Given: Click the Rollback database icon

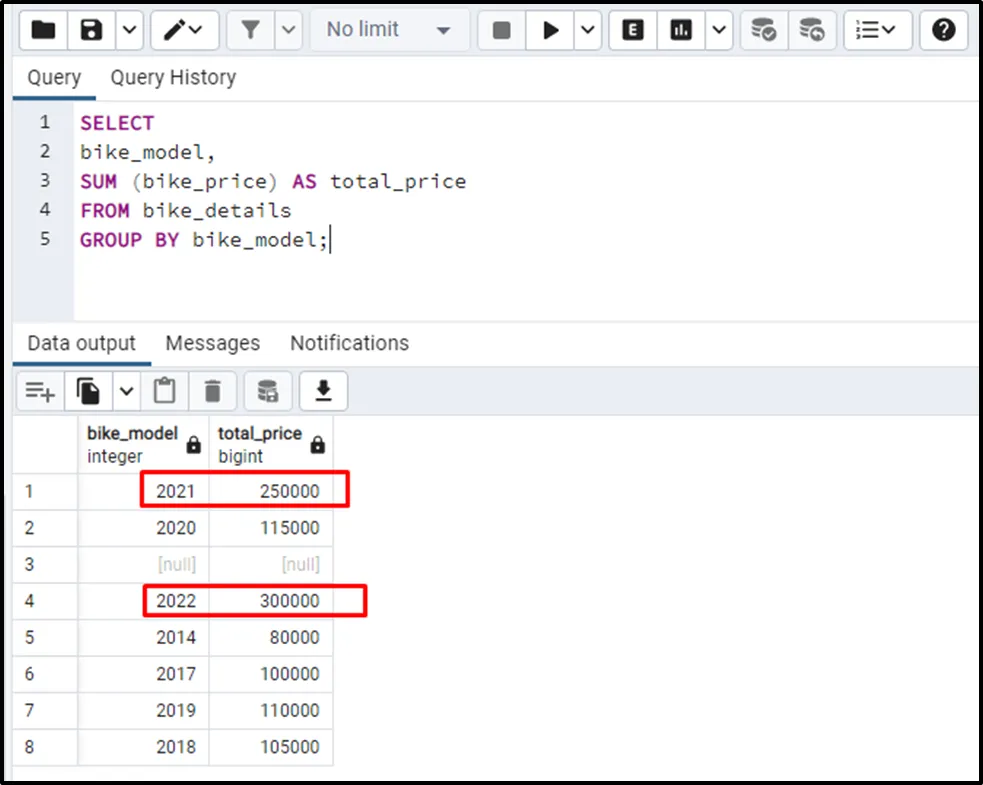Looking at the screenshot, I should [x=813, y=30].
